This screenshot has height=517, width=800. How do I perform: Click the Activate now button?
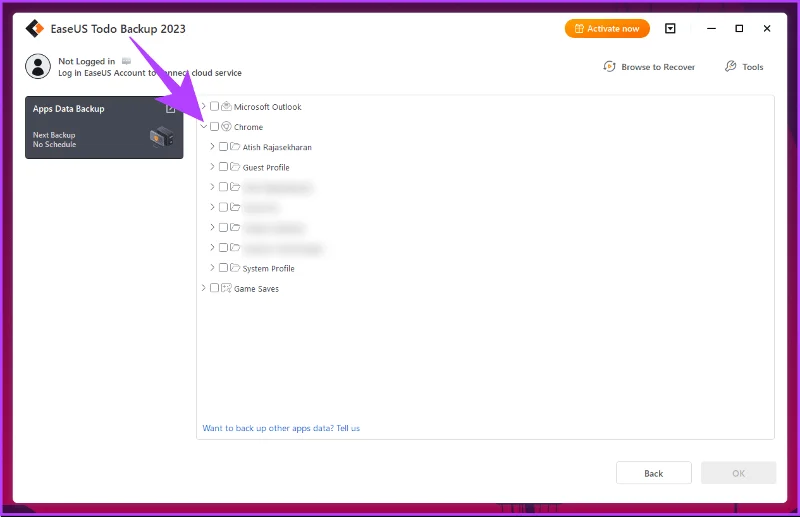pyautogui.click(x=607, y=29)
